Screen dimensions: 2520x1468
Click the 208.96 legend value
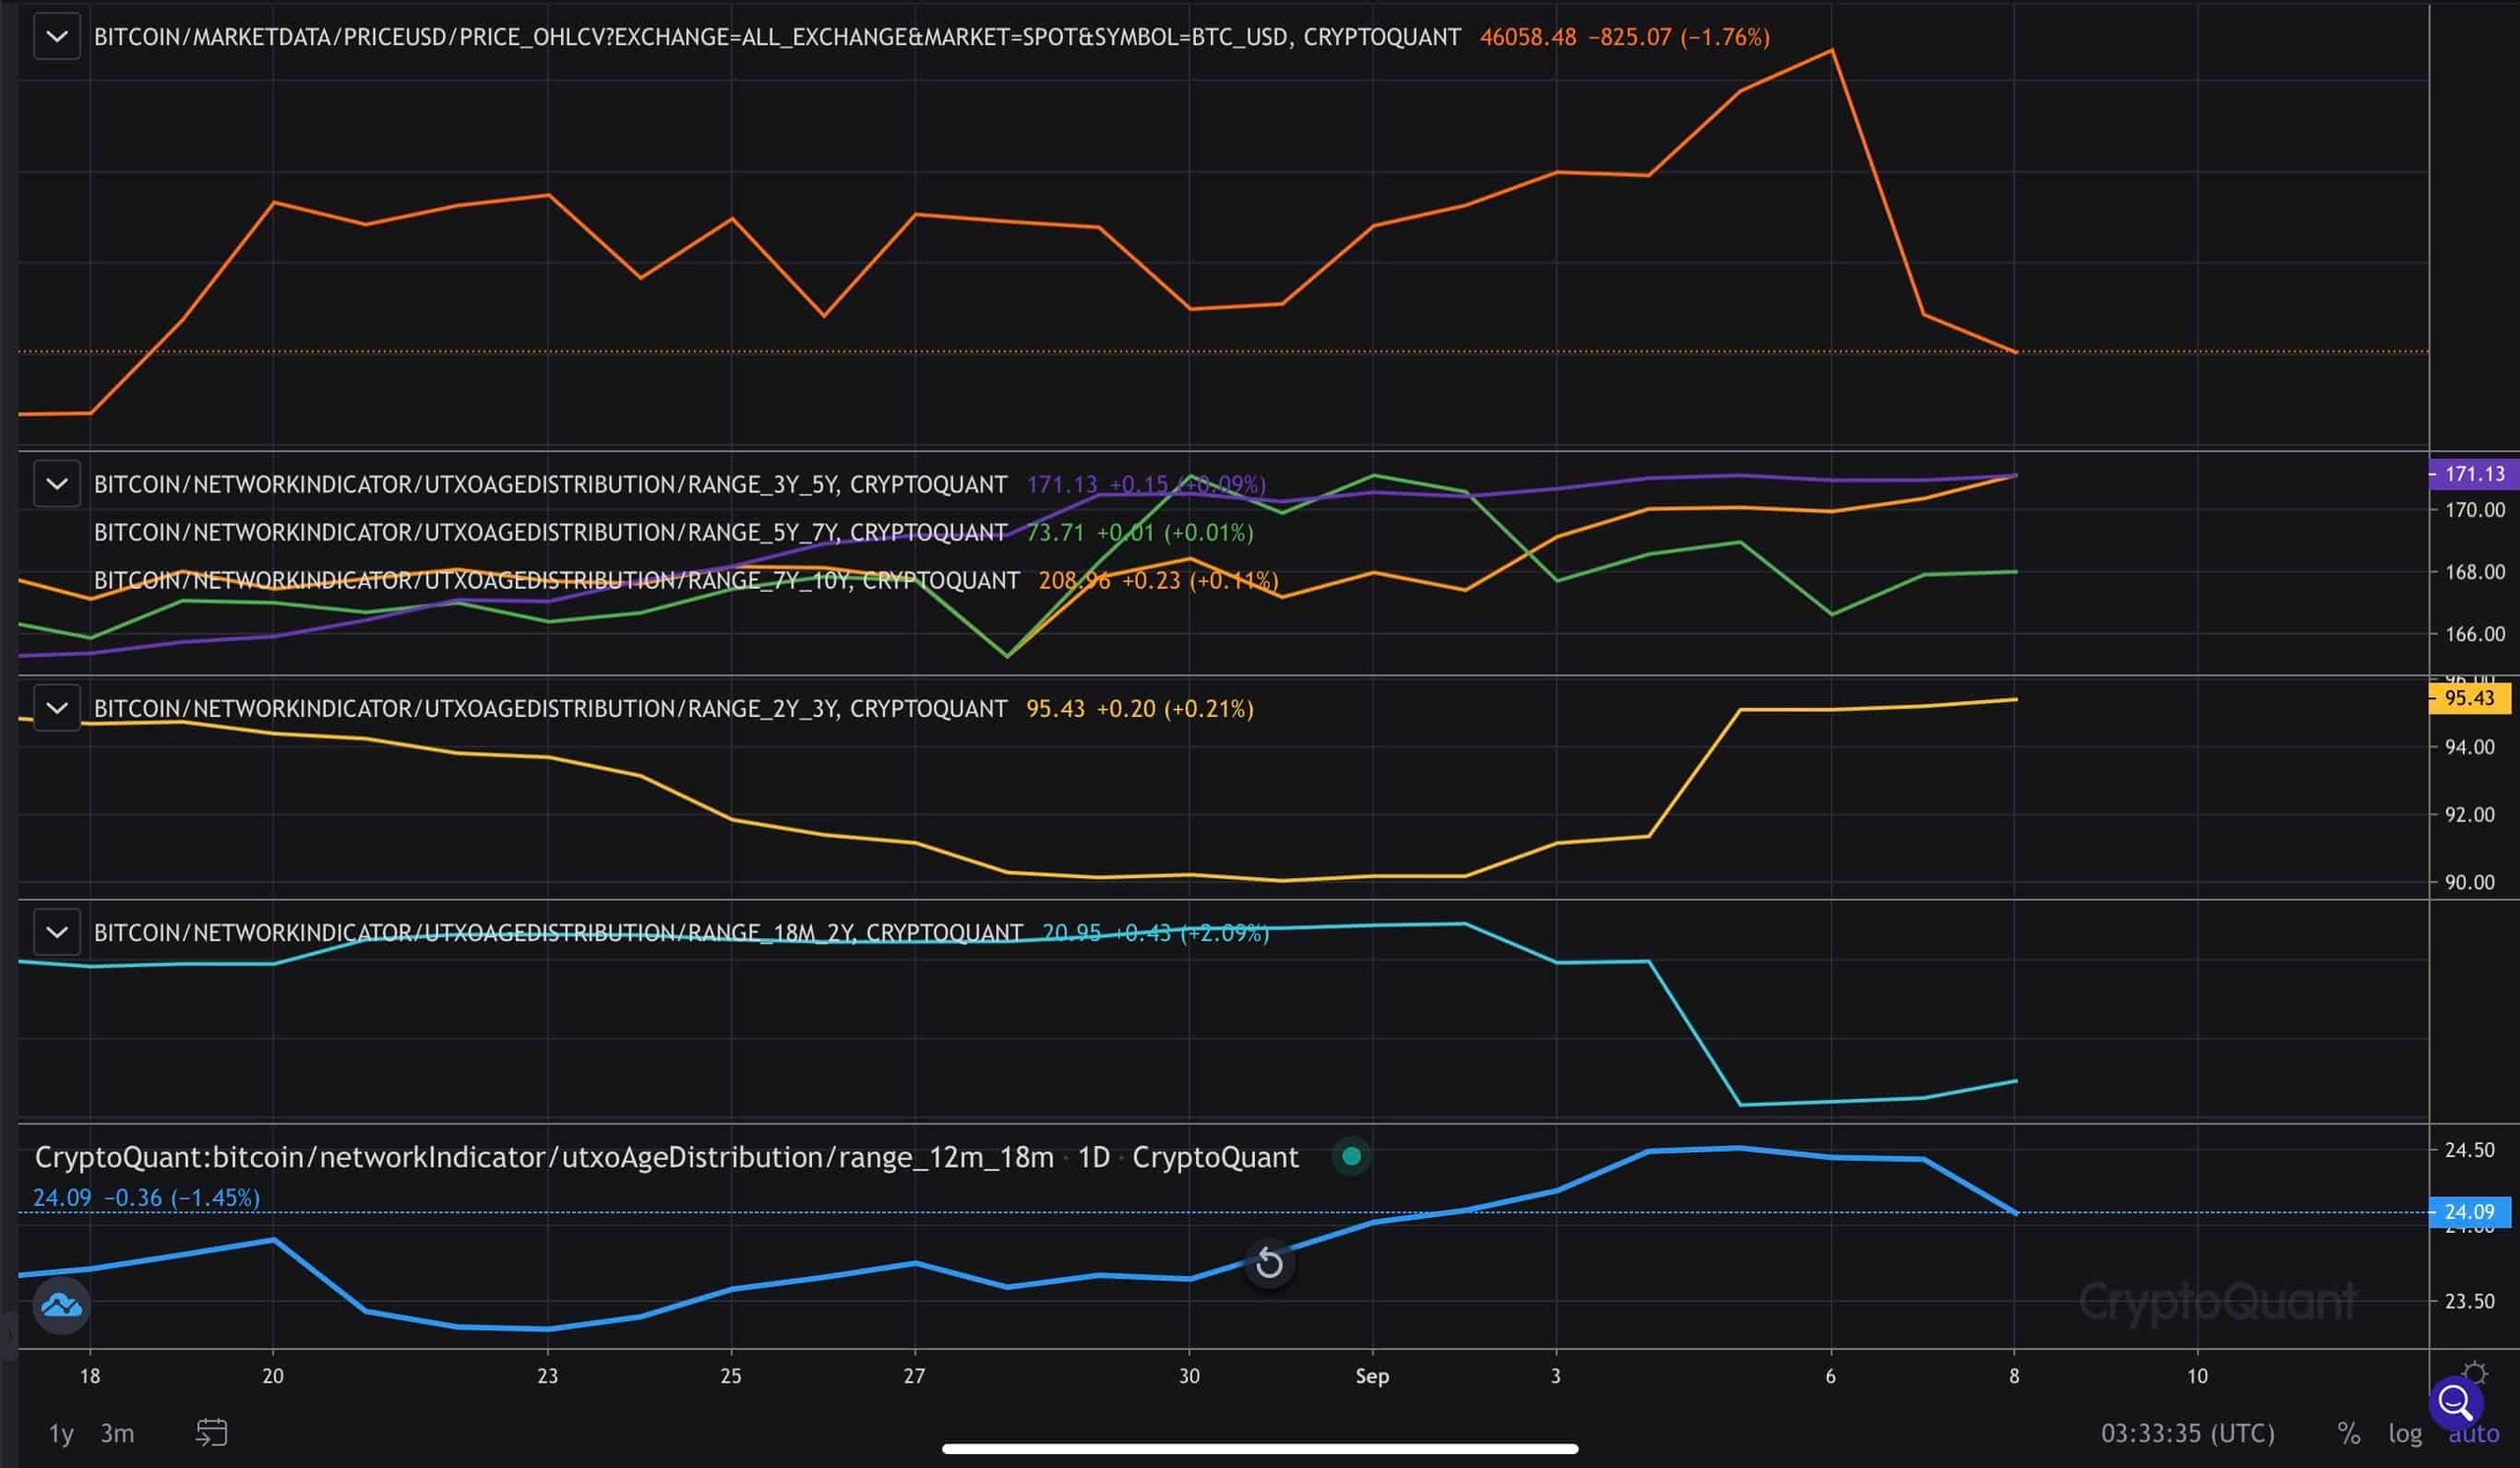[1074, 580]
